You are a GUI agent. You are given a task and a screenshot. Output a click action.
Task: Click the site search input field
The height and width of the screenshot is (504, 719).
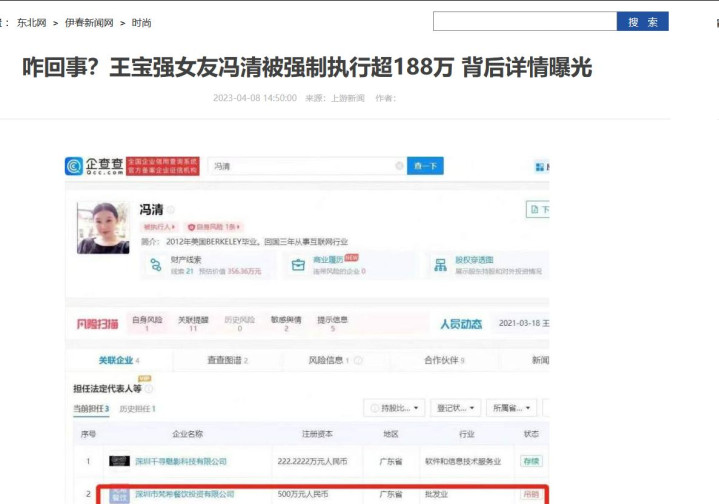tap(525, 22)
